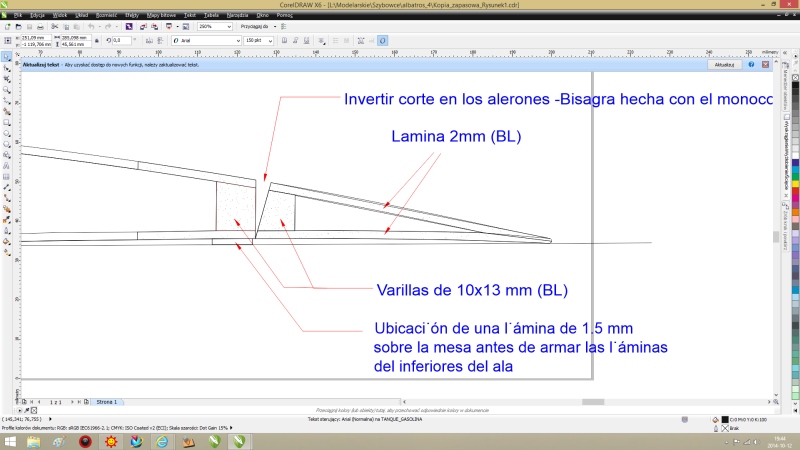Select the Pick tool in the toolbox

pos(6,57)
